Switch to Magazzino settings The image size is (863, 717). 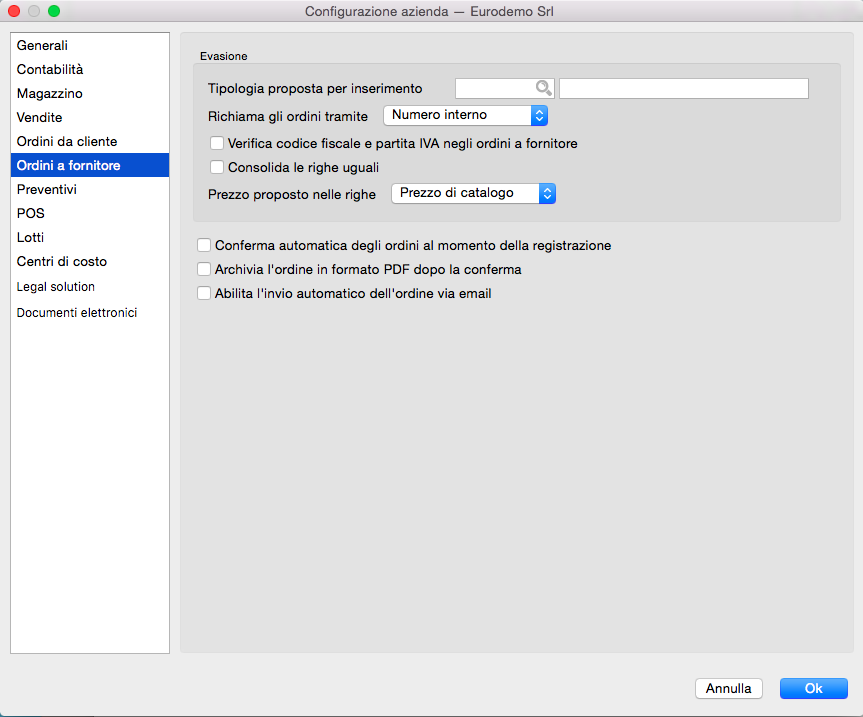pyautogui.click(x=50, y=94)
